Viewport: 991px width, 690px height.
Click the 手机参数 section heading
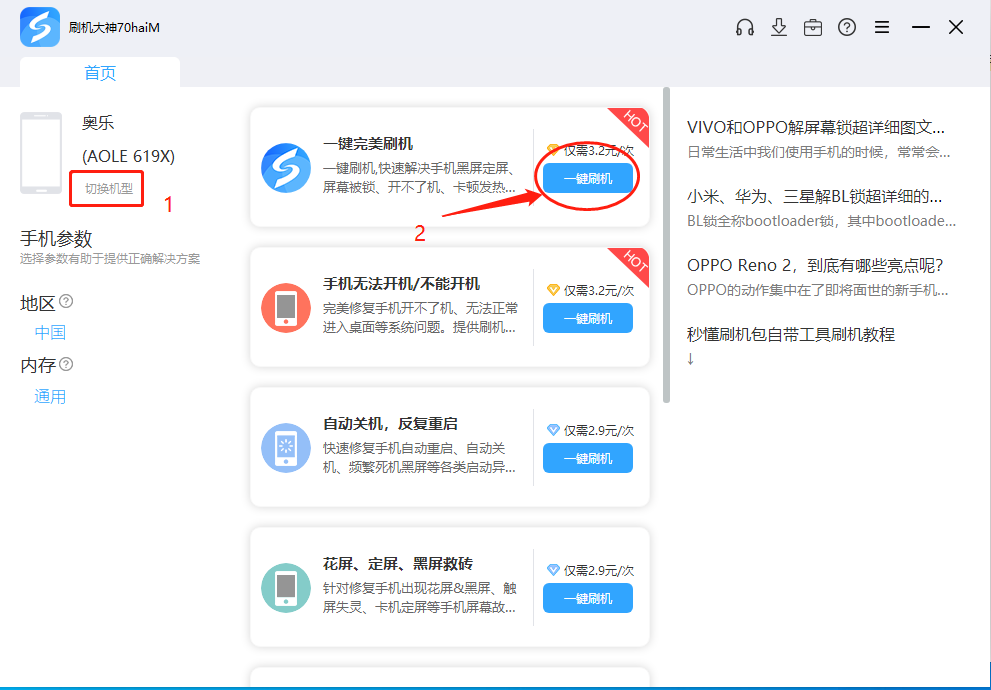coord(56,239)
